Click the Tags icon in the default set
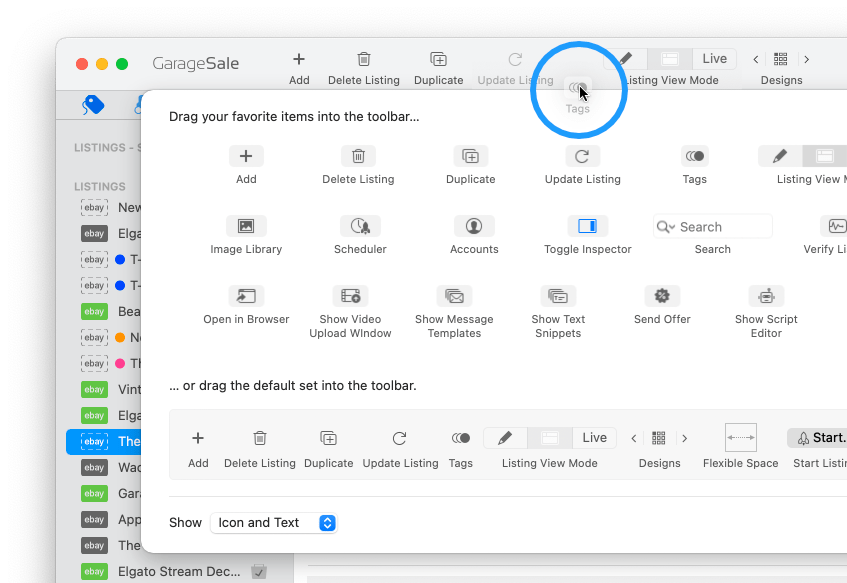847x583 pixels. click(461, 438)
